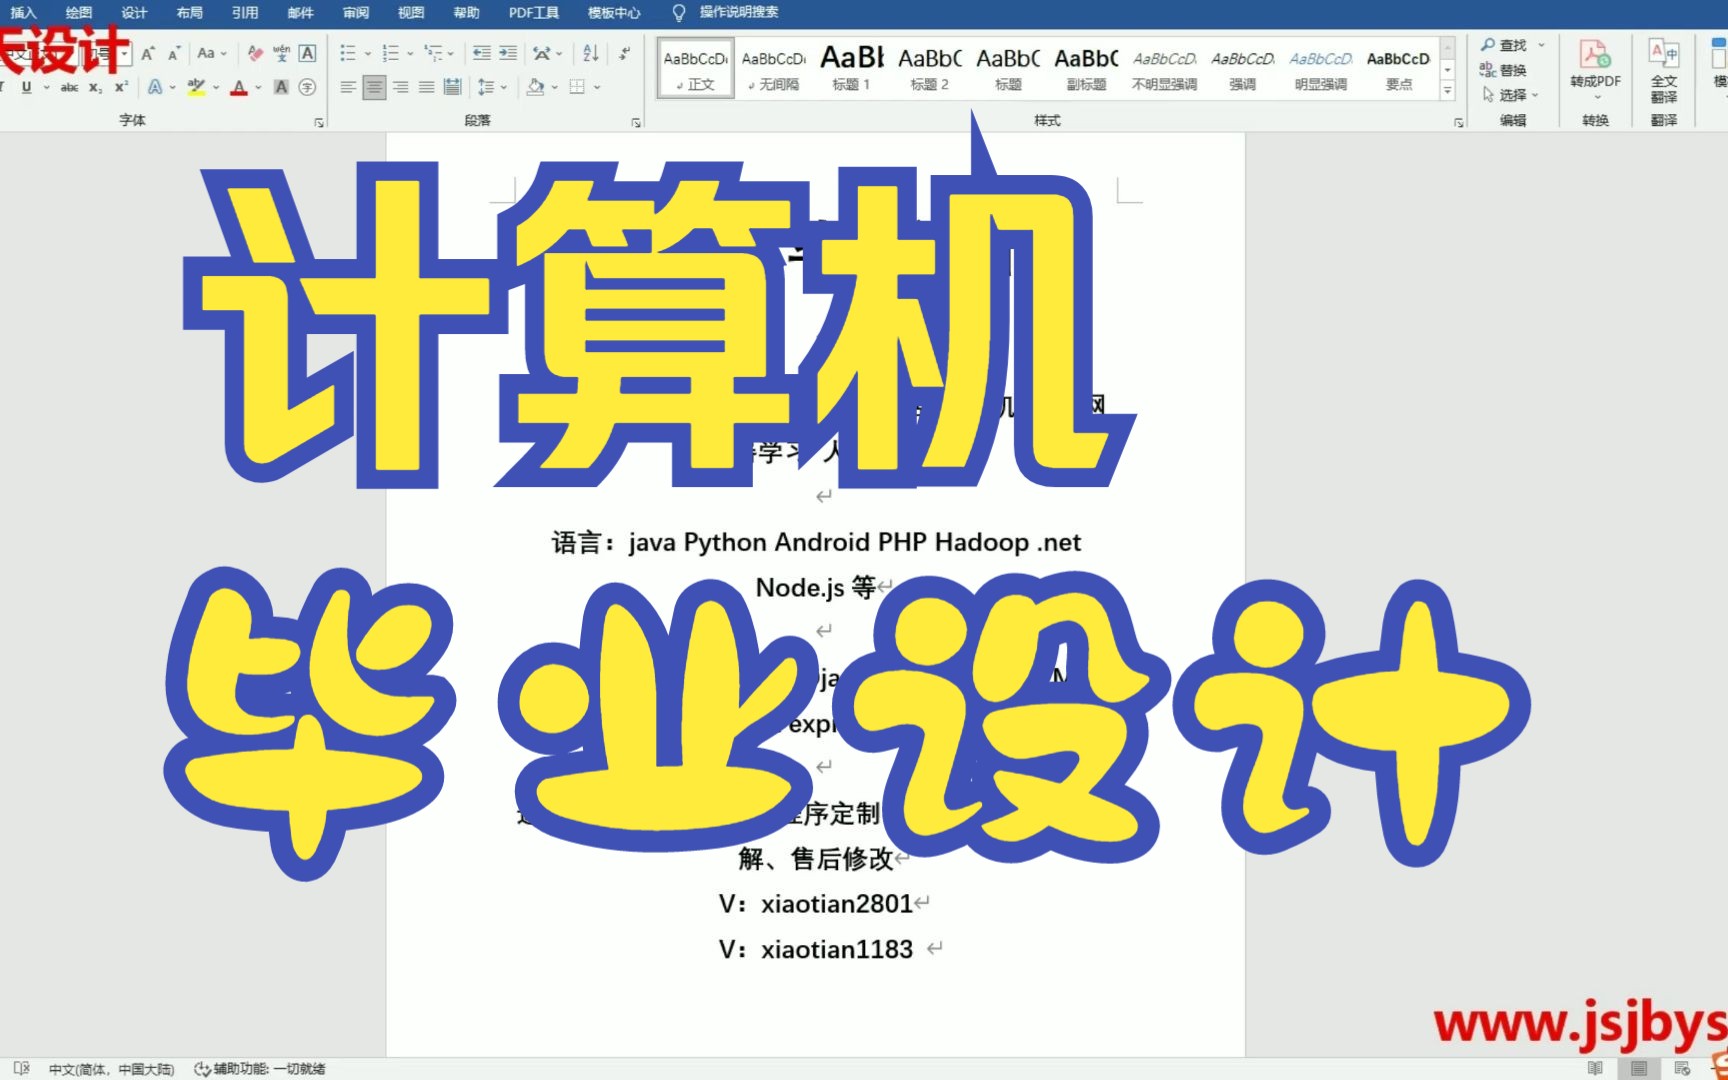1728x1080 pixels.
Task: Apply the numbered list button
Action: coord(391,54)
